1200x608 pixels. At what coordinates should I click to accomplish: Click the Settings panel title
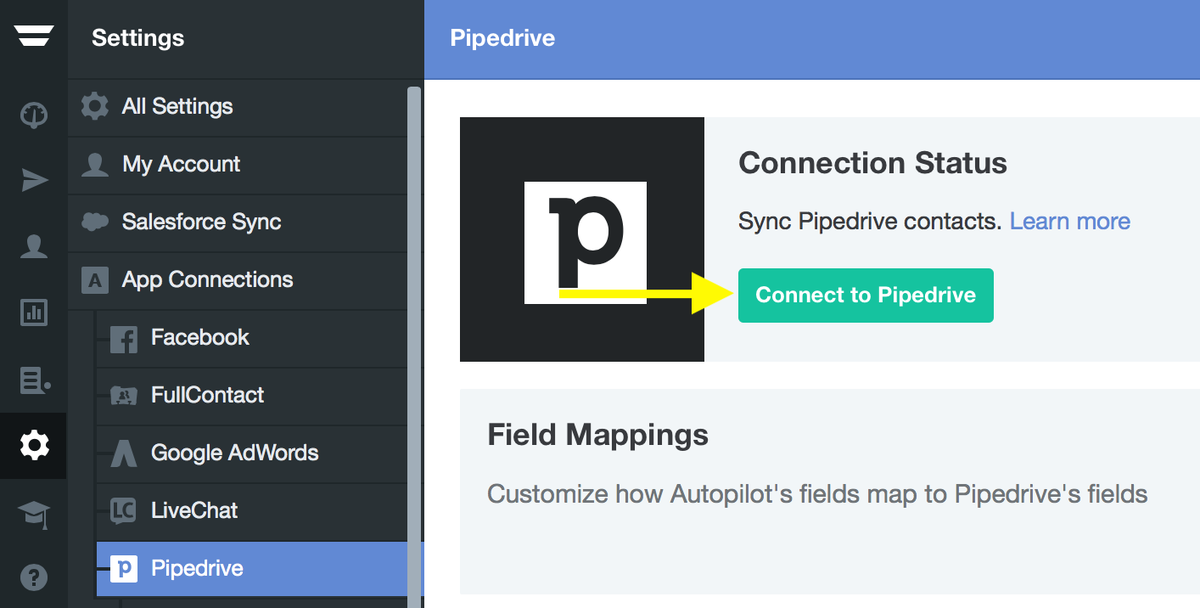click(138, 38)
